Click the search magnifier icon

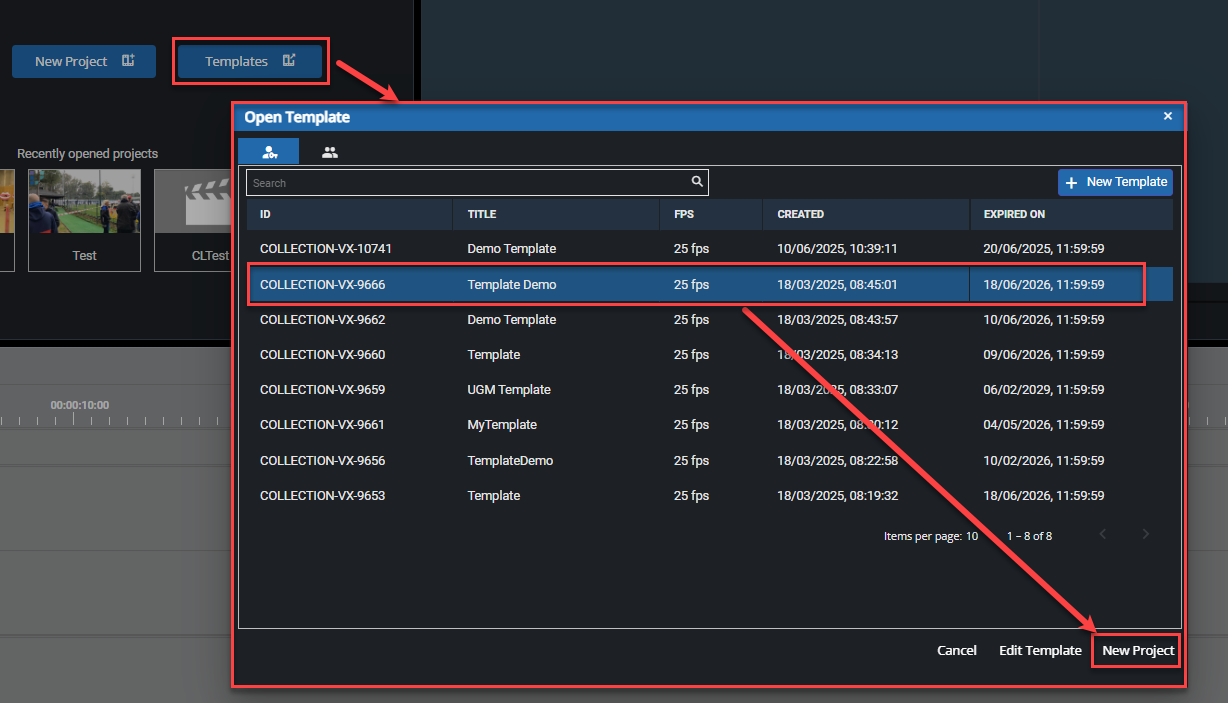coord(697,182)
